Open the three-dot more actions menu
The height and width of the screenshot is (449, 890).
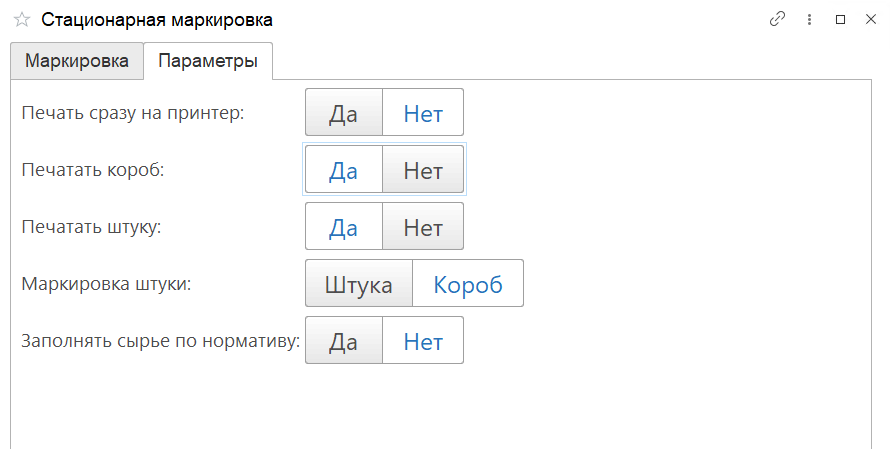(x=808, y=19)
